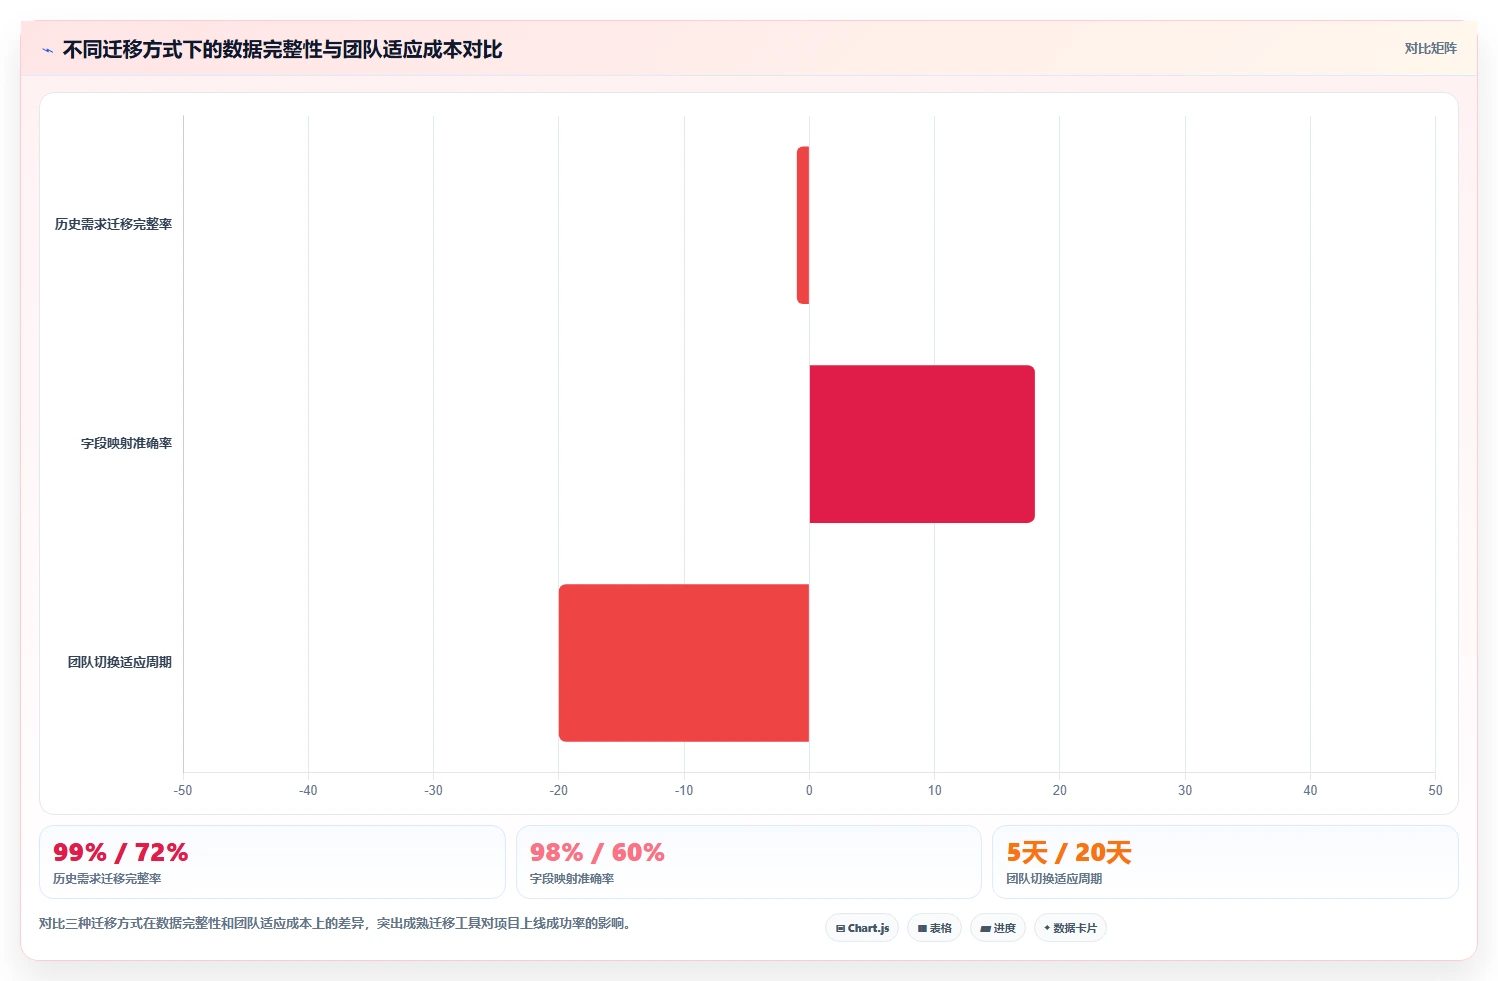Click the 字段映射准确率 y-axis label

[126, 443]
